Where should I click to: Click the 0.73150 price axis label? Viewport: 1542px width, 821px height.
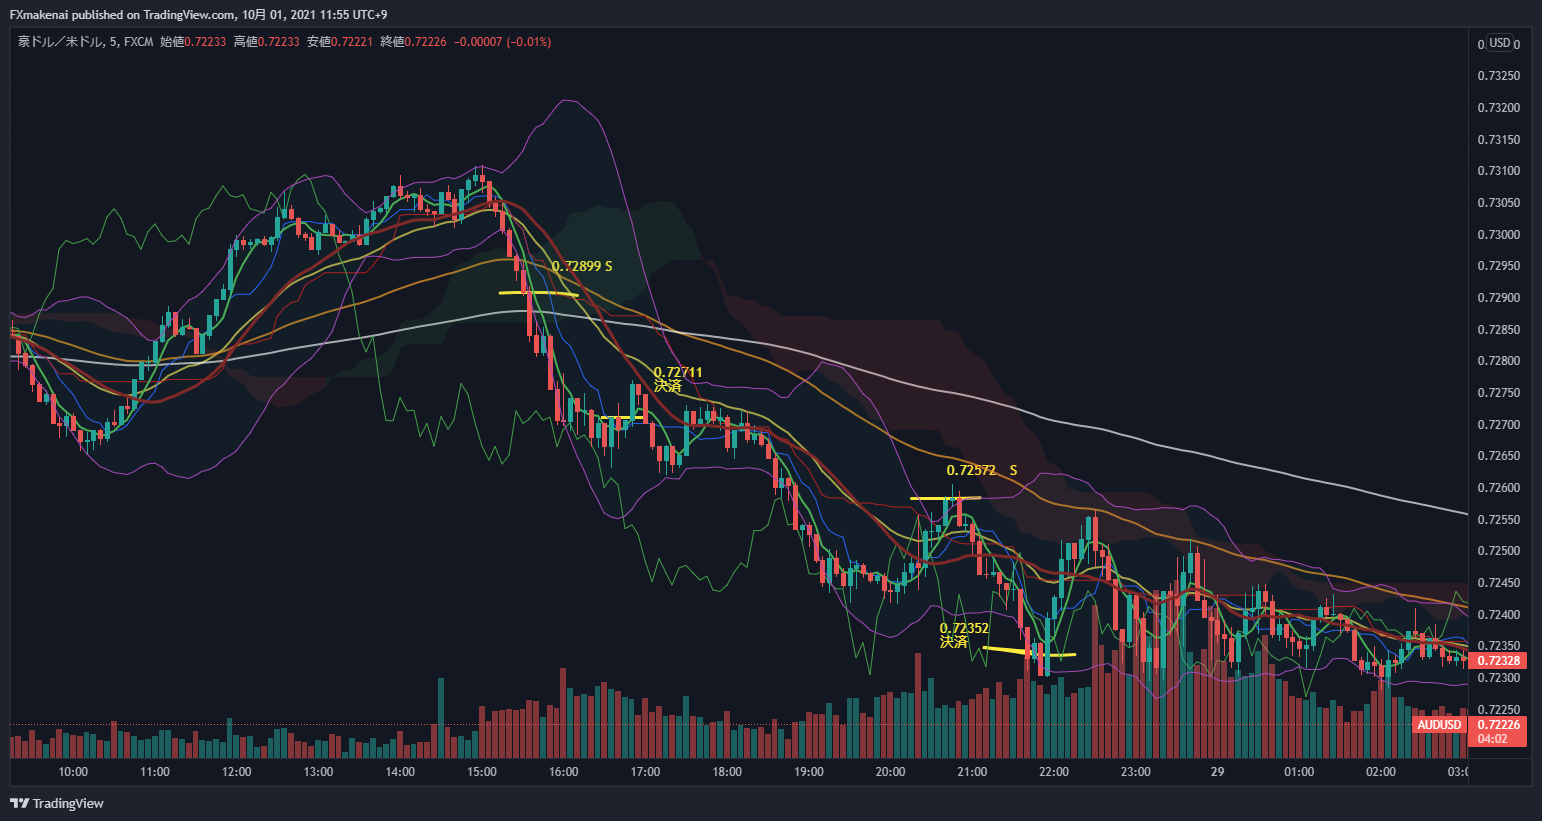point(1499,140)
